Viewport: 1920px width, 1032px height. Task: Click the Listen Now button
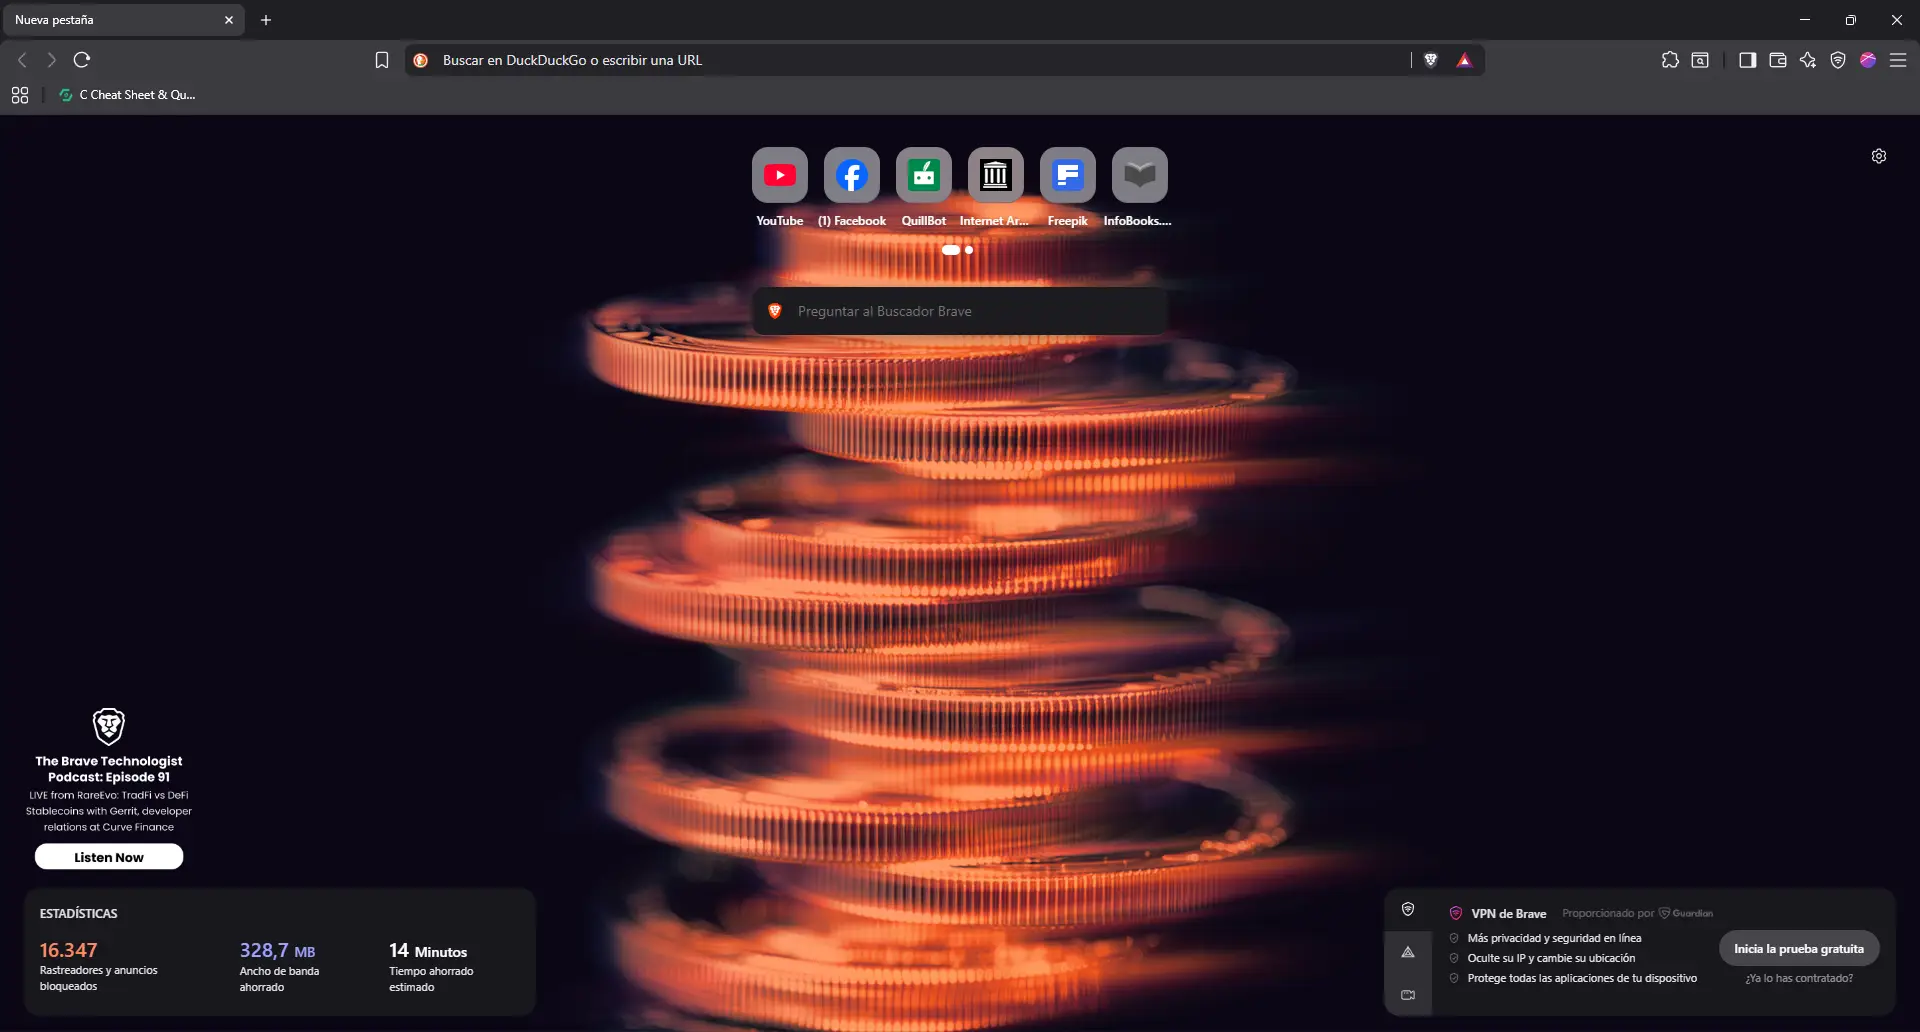coord(109,857)
